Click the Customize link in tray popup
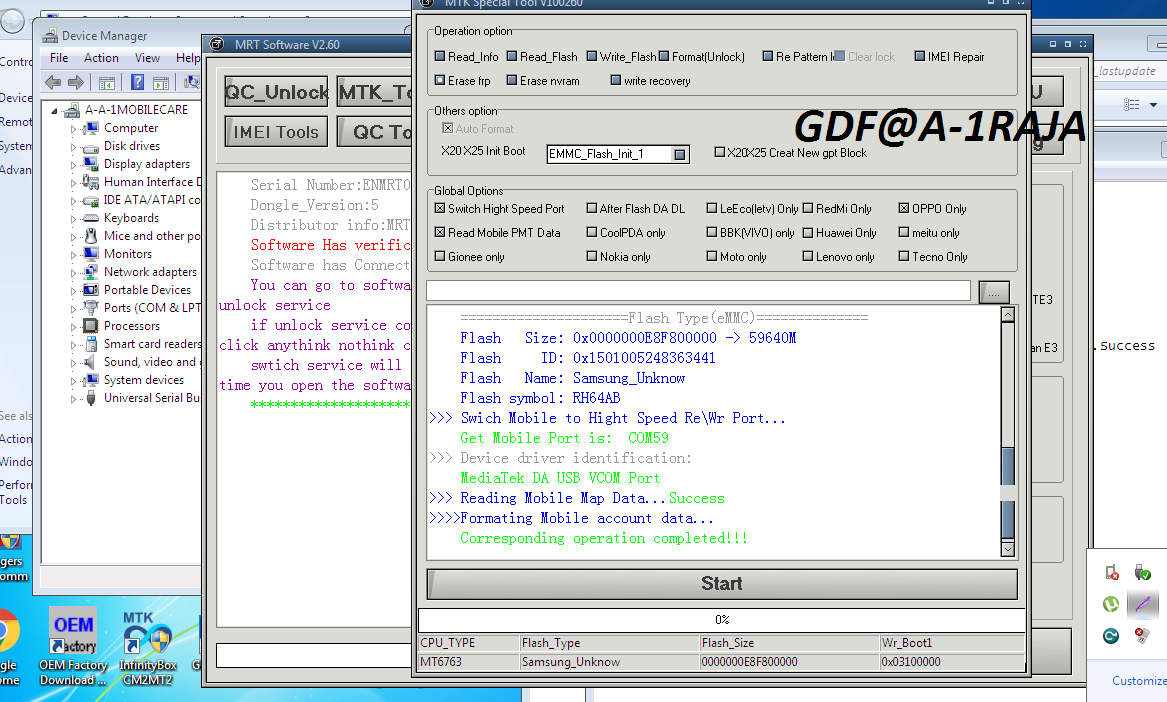Screen dimensions: 1167x702 click(1139, 680)
